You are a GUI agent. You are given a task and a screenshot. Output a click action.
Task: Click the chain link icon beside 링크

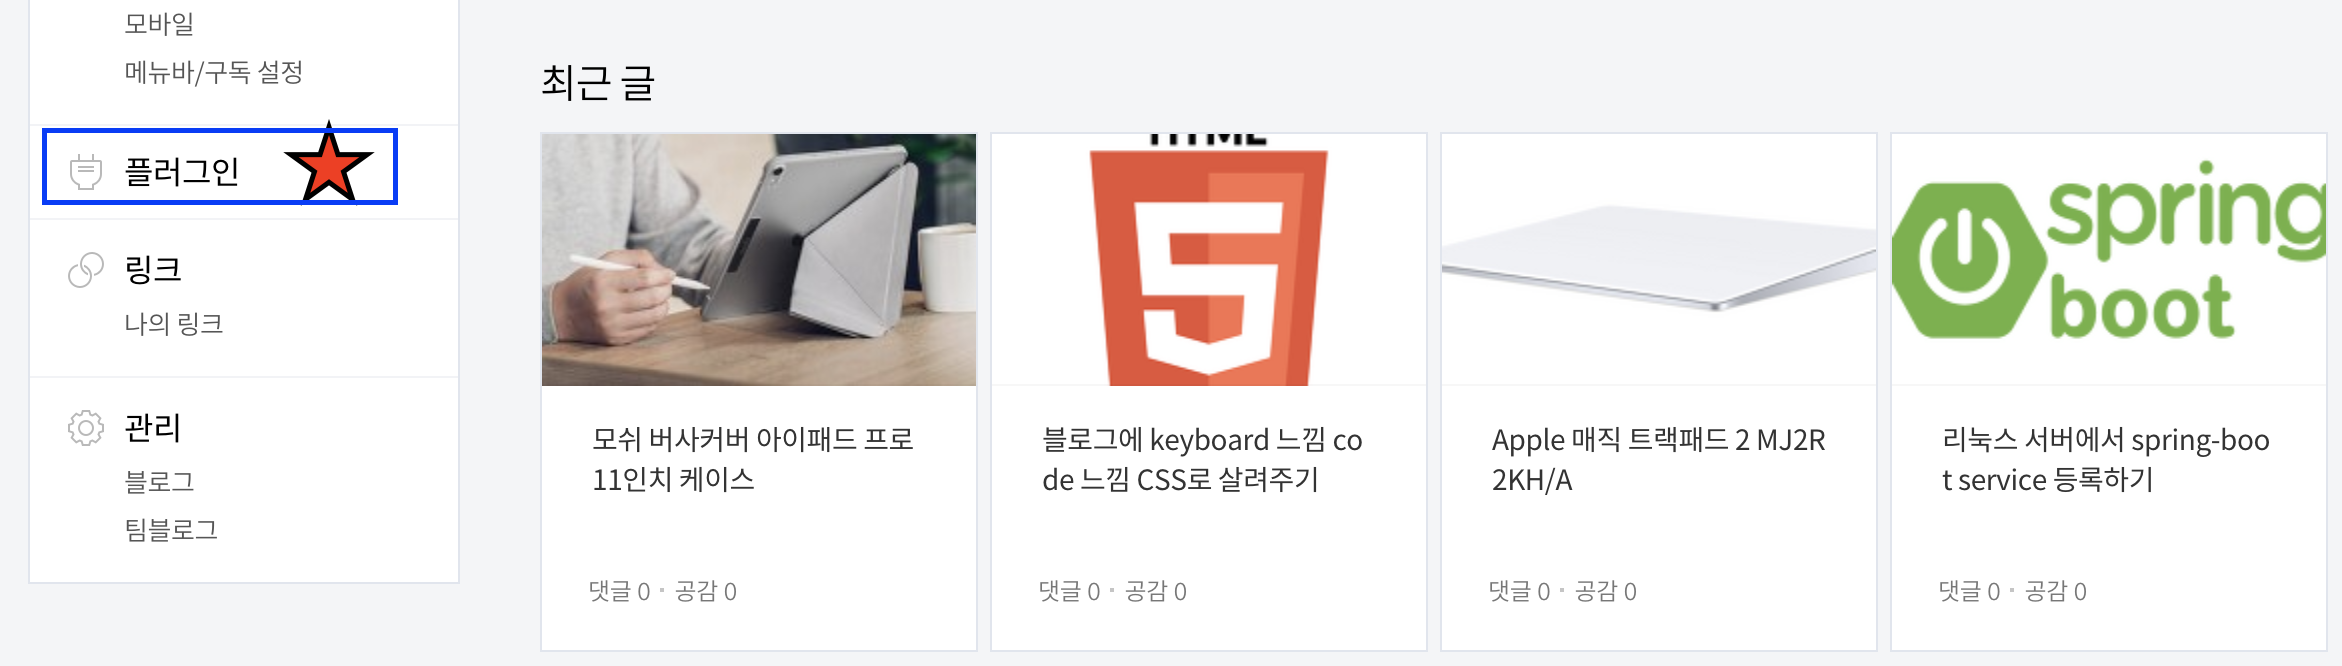pos(86,270)
